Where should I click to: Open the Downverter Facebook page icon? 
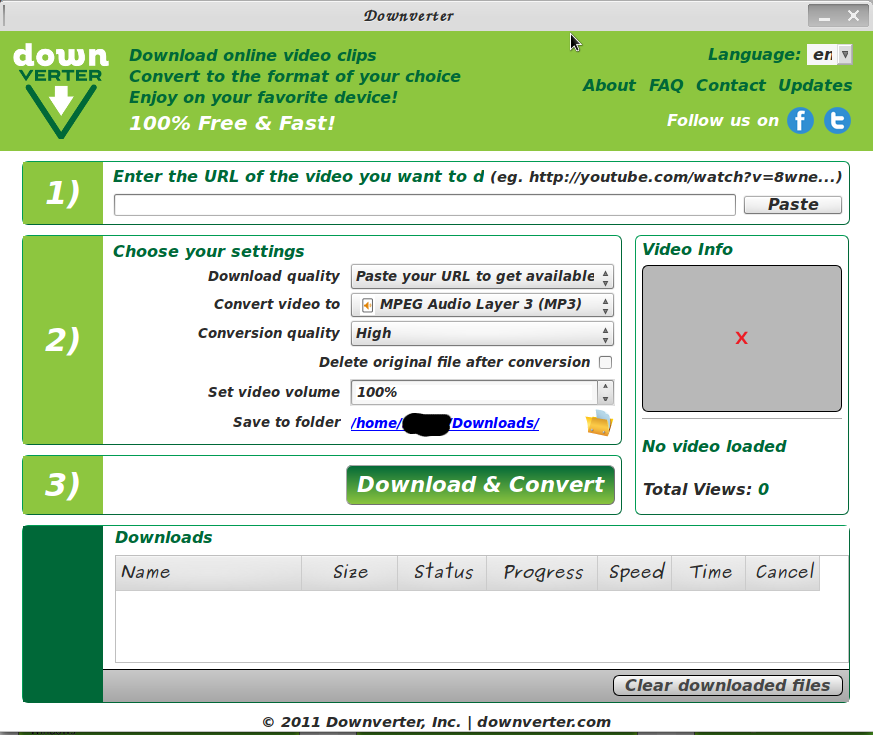coord(800,121)
